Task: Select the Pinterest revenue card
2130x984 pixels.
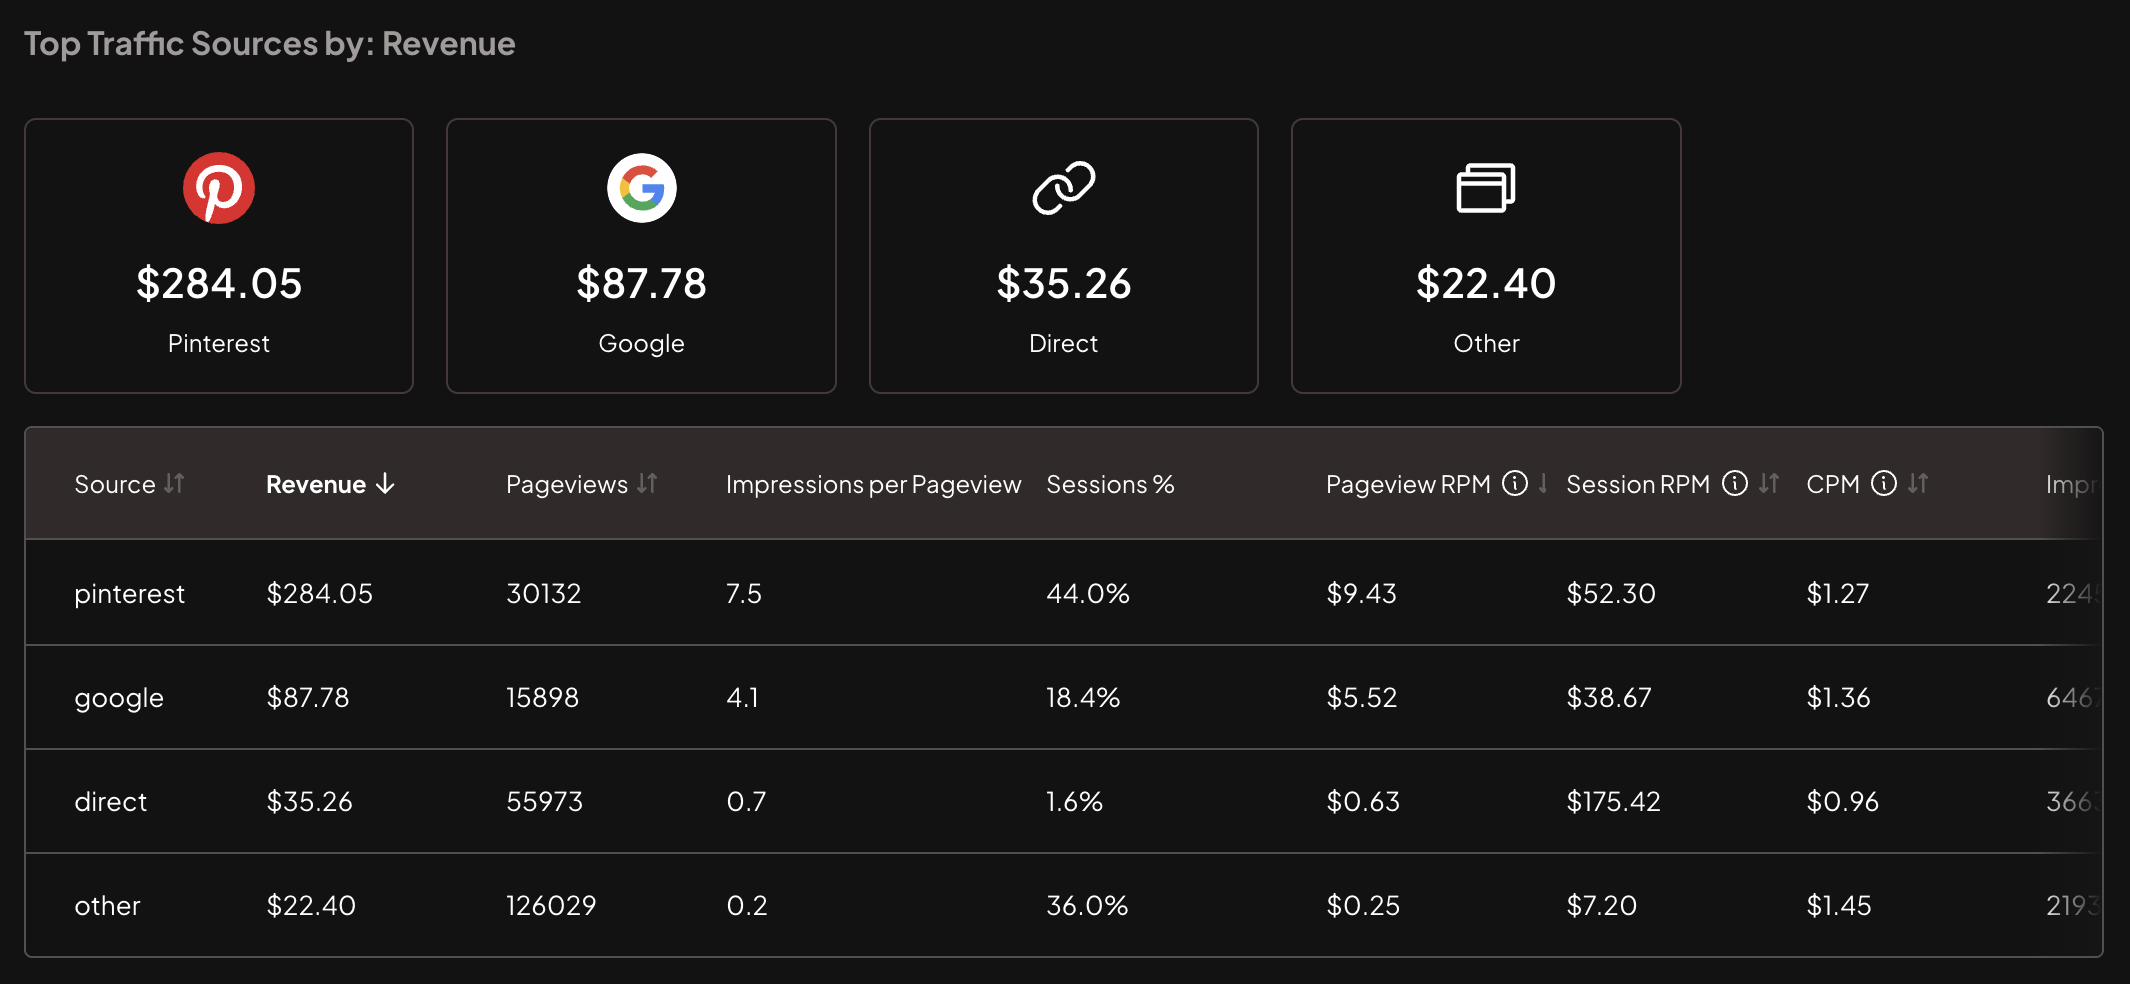Action: point(219,256)
